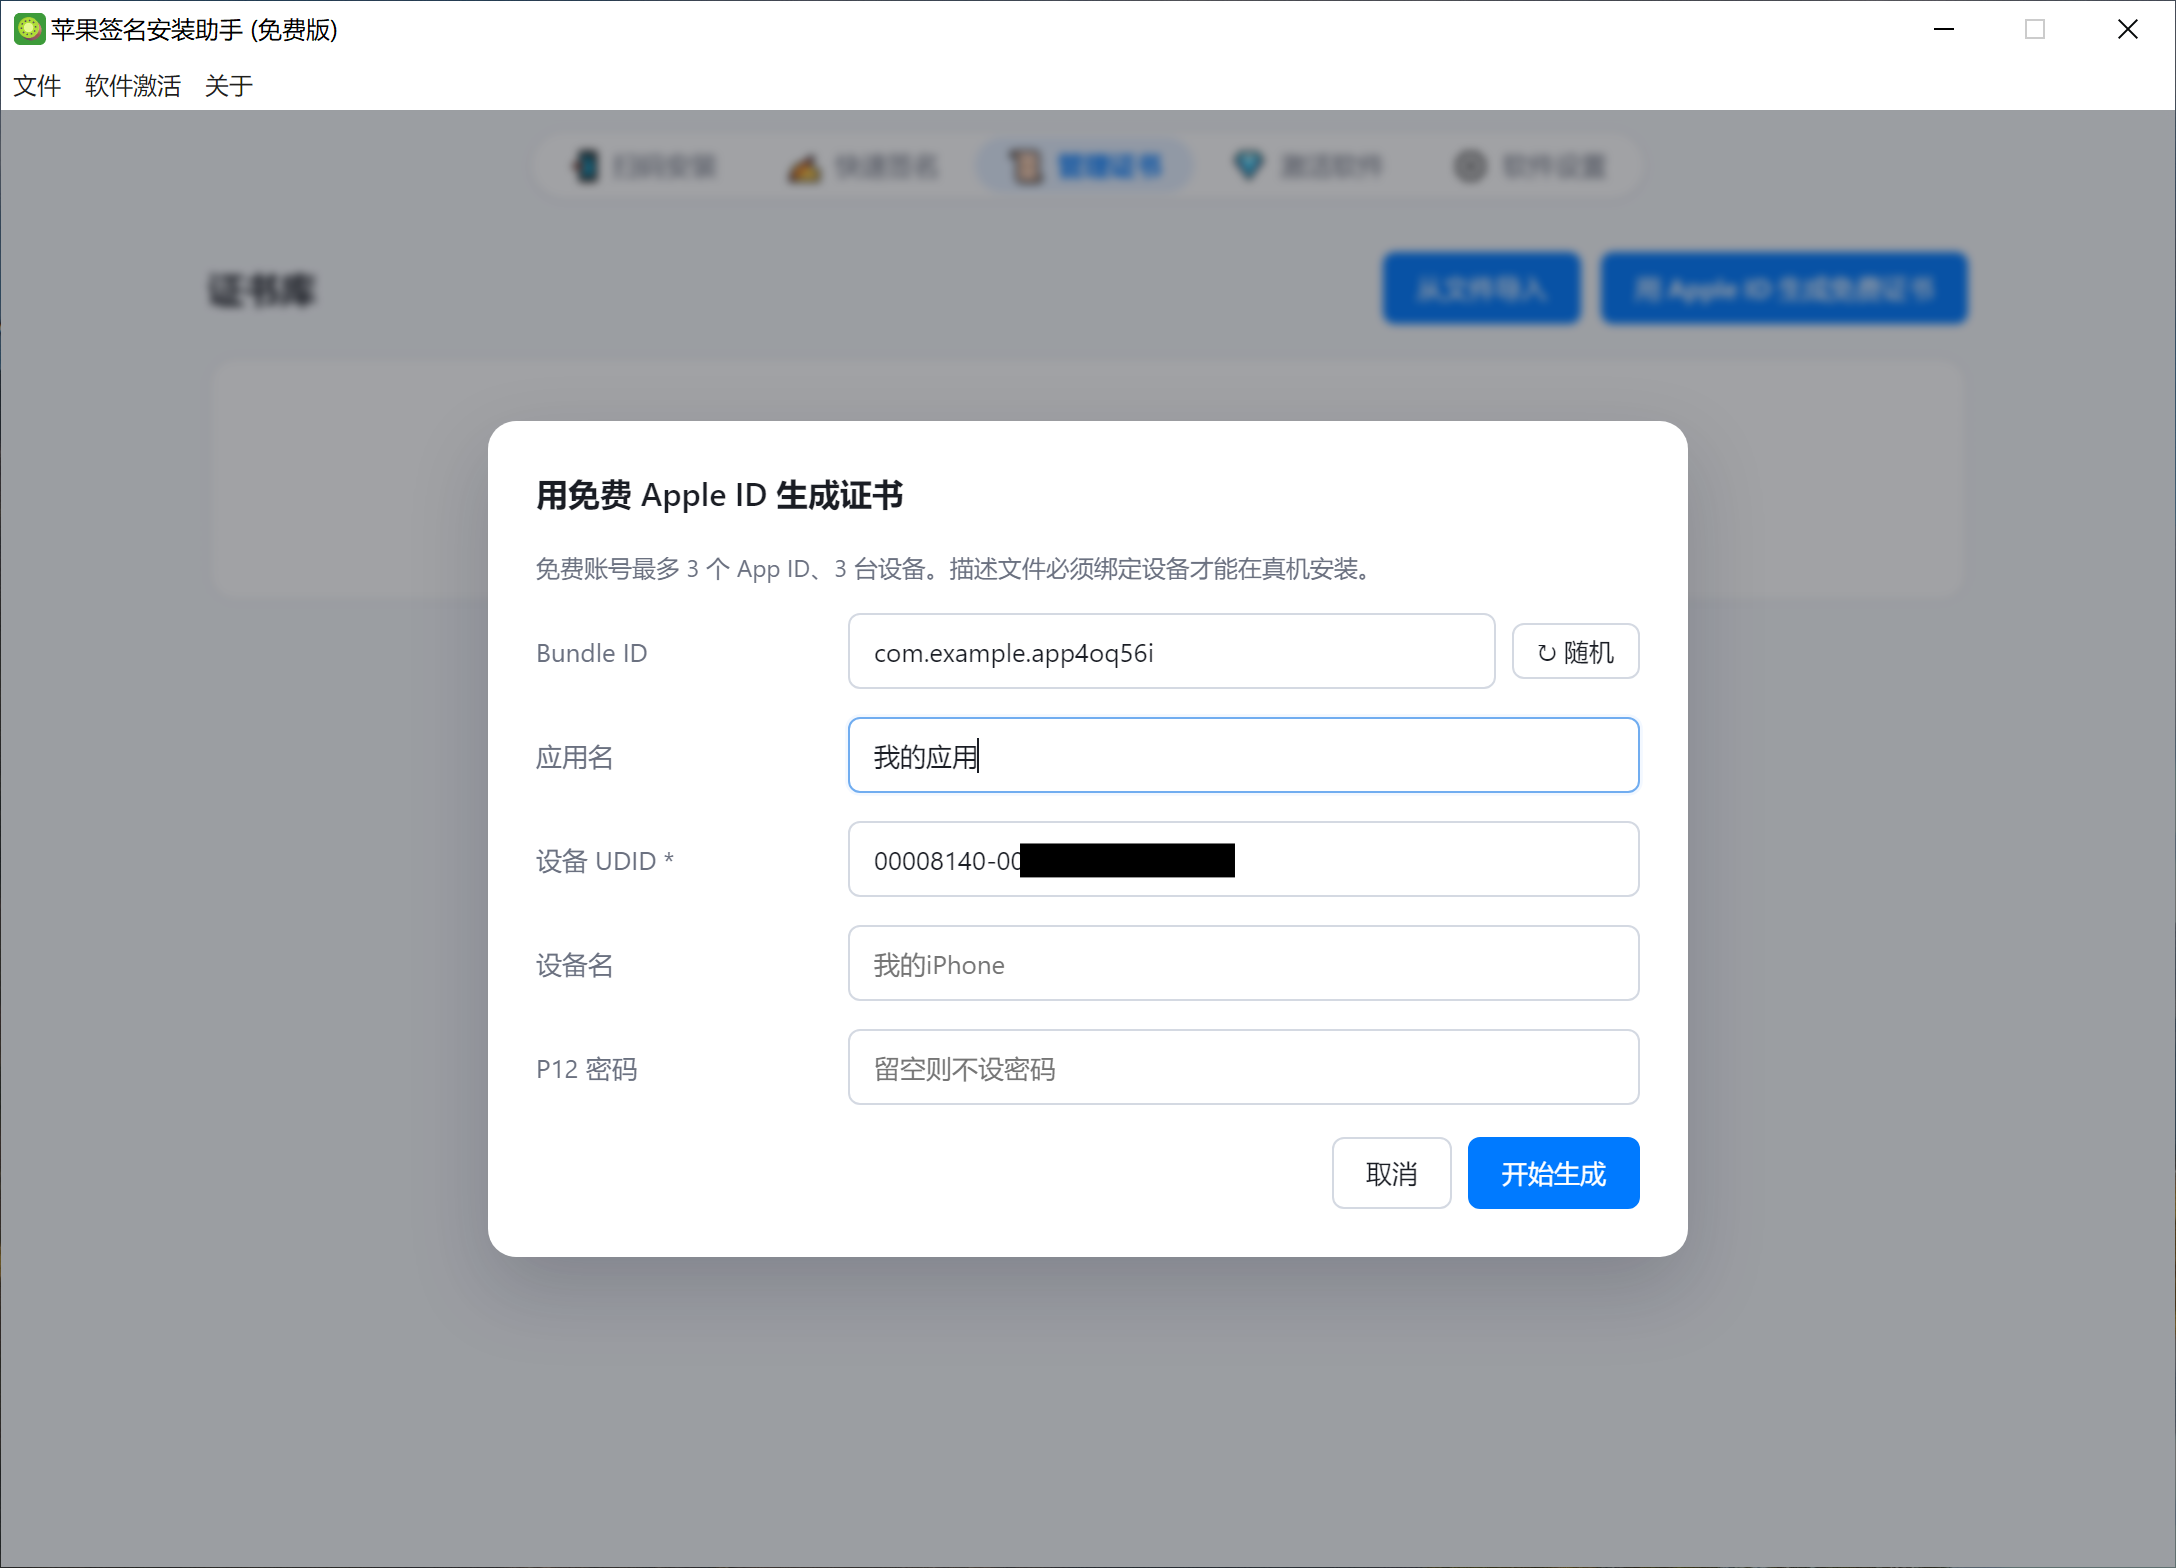
Task: Maximize the application window
Action: 2035,29
